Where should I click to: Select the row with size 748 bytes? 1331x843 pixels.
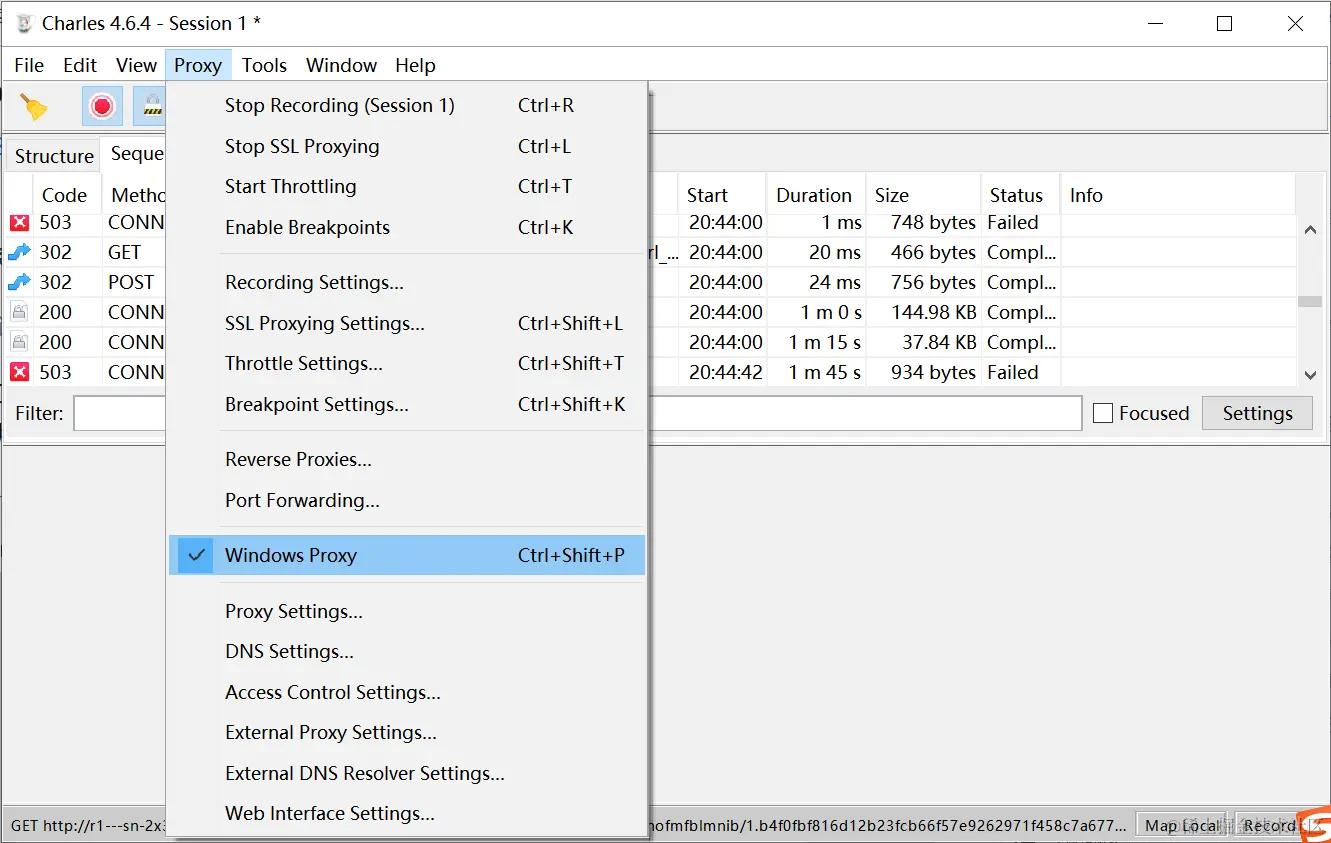point(650,222)
